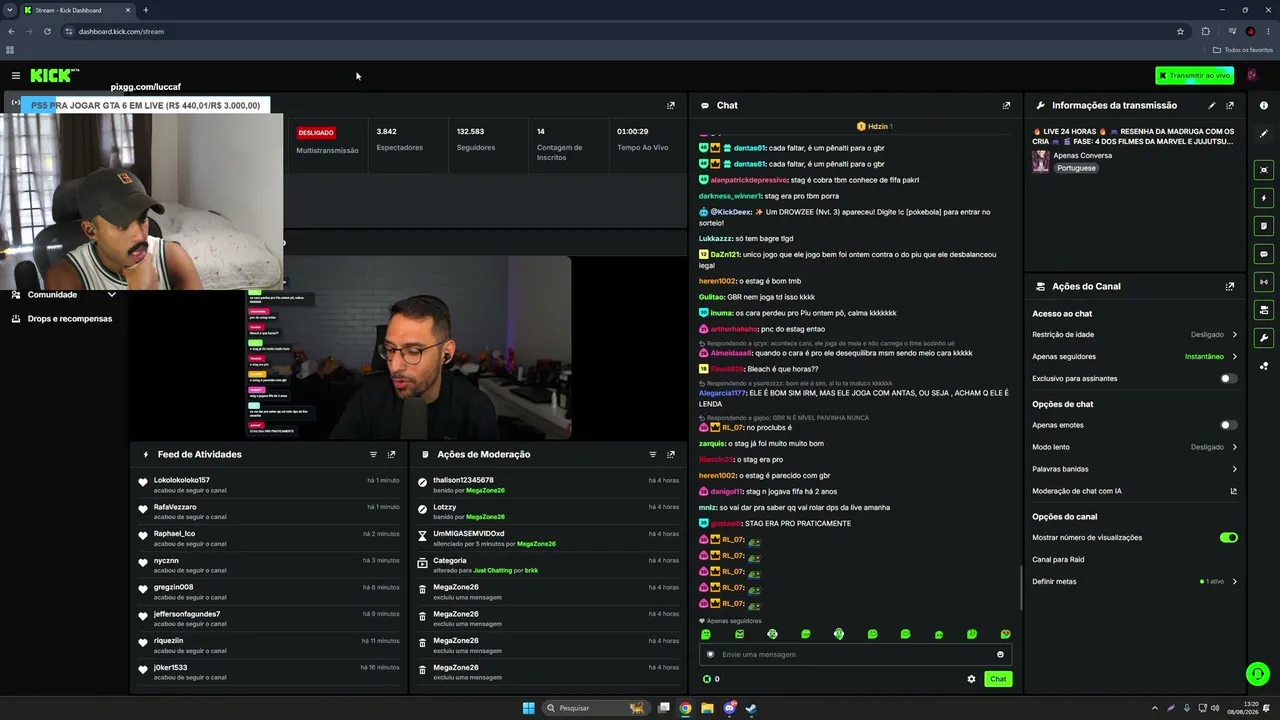Open follower Lokolokoloko157 in the activity feed
Viewport: 1280px width, 720px height.
click(182, 480)
